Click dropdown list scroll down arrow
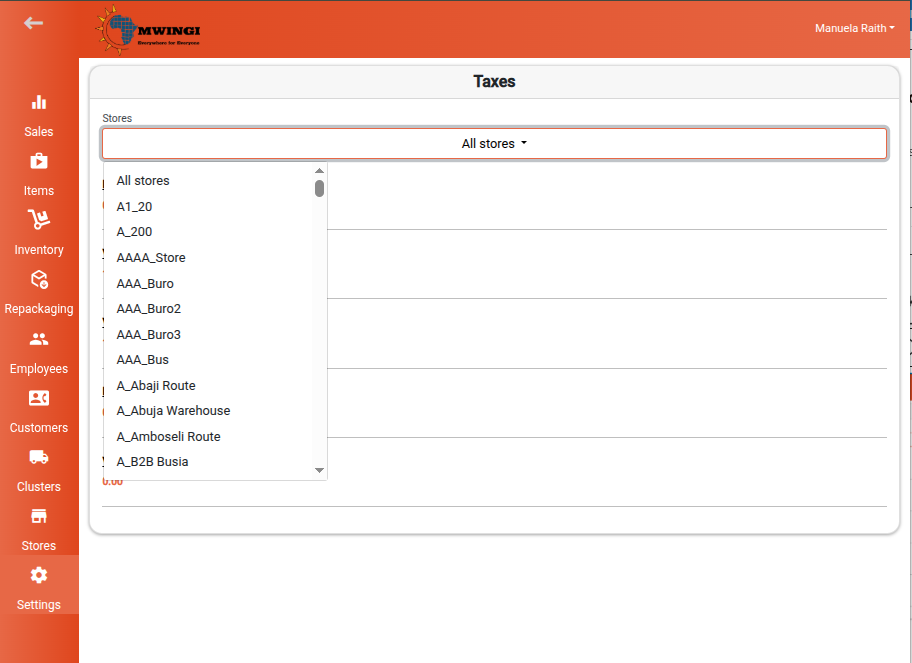Viewport: 912px width, 663px height. click(x=319, y=470)
